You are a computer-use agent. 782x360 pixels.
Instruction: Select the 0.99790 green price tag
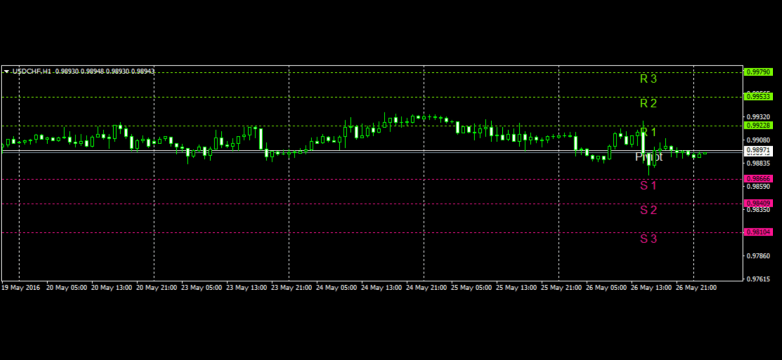click(758, 72)
